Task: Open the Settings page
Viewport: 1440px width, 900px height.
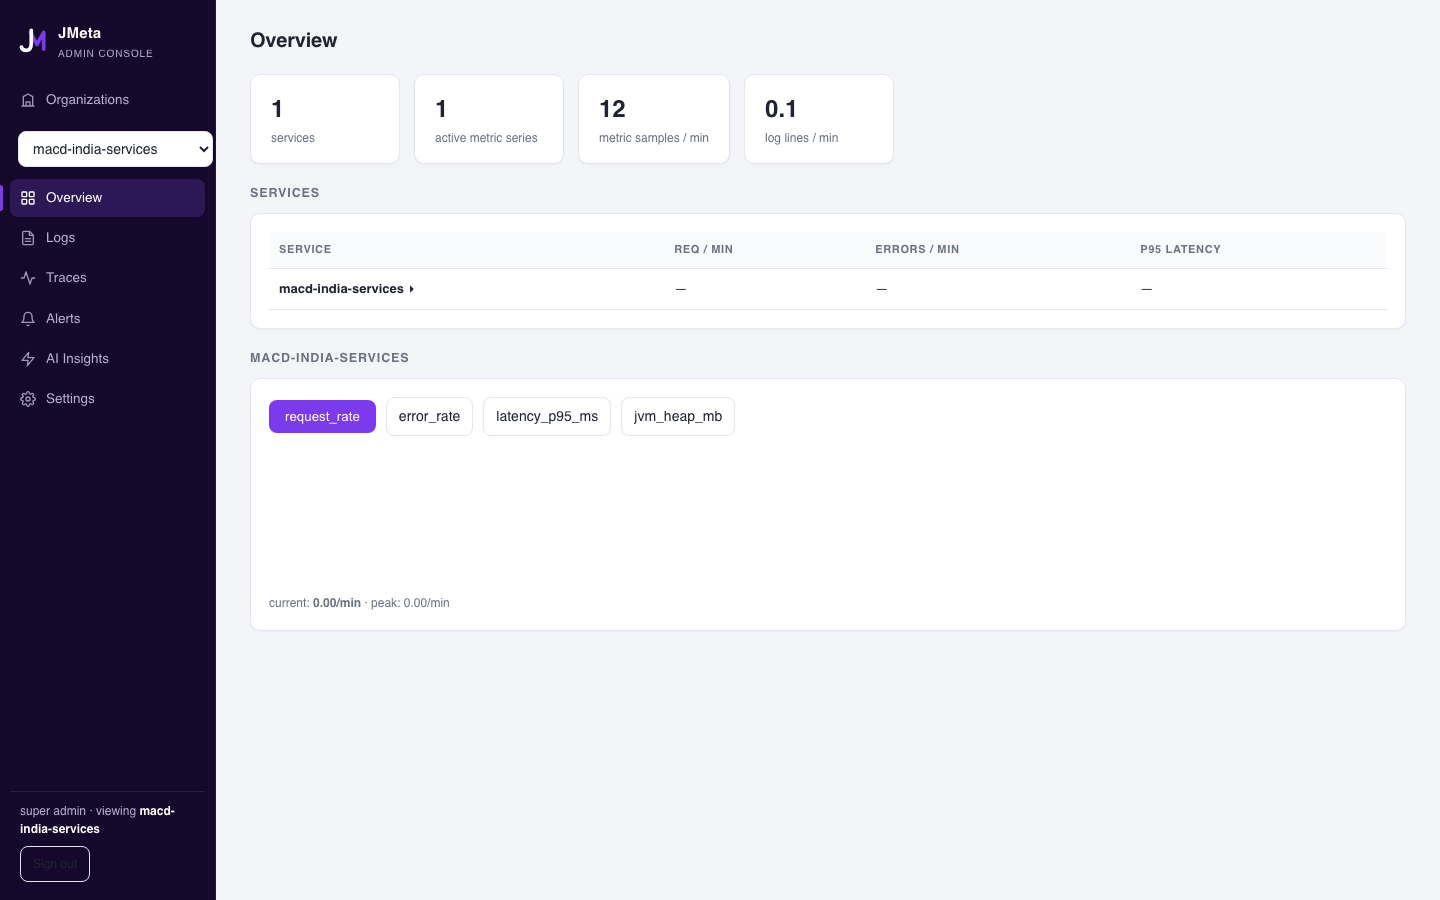Action: [x=107, y=399]
